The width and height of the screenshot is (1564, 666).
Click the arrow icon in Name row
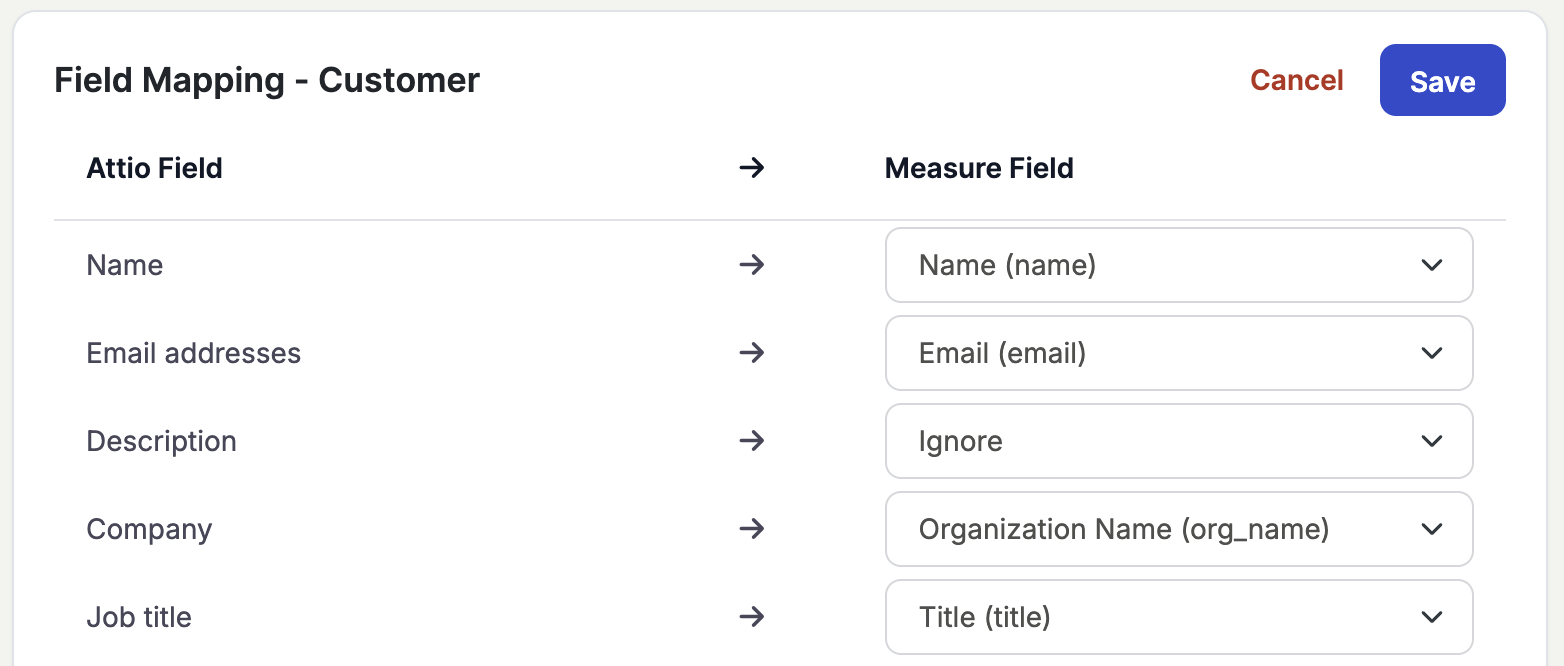751,265
